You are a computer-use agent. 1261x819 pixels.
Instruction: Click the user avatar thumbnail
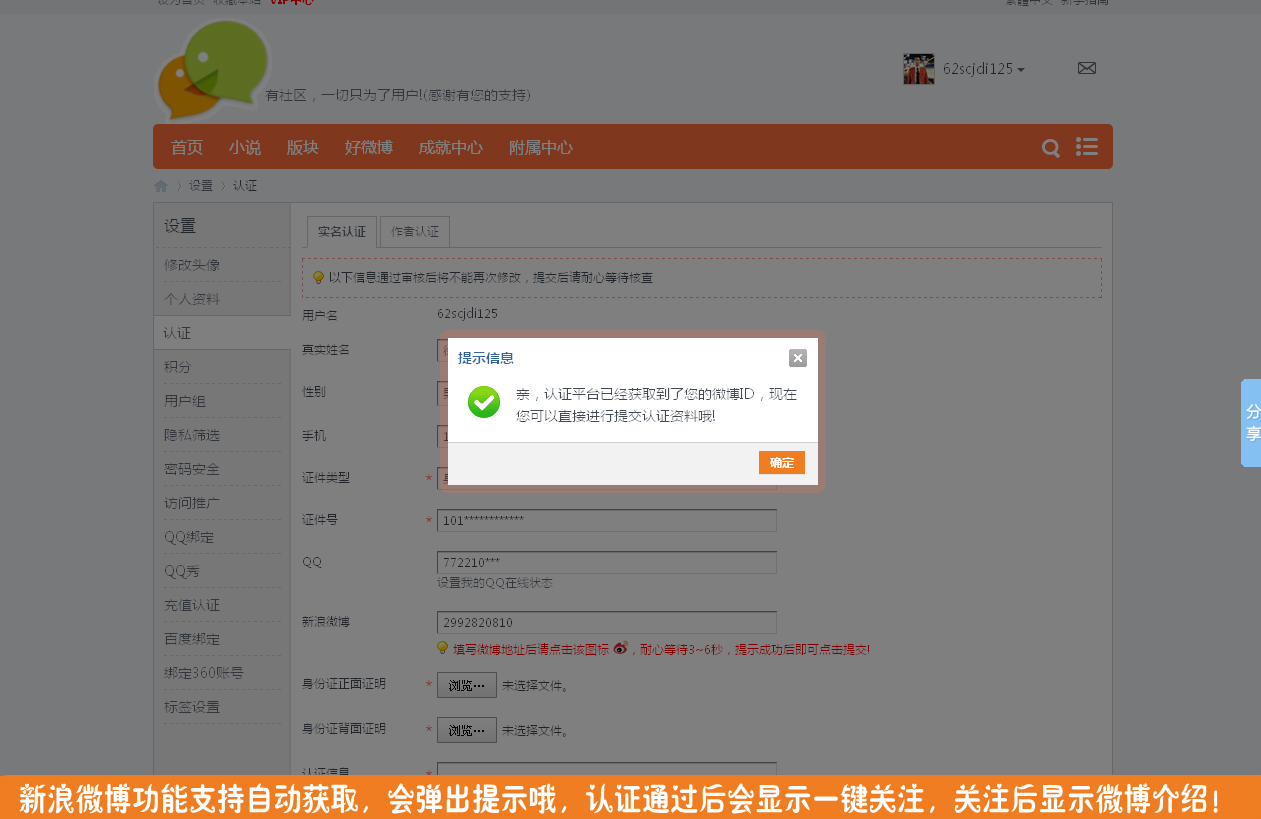click(919, 69)
